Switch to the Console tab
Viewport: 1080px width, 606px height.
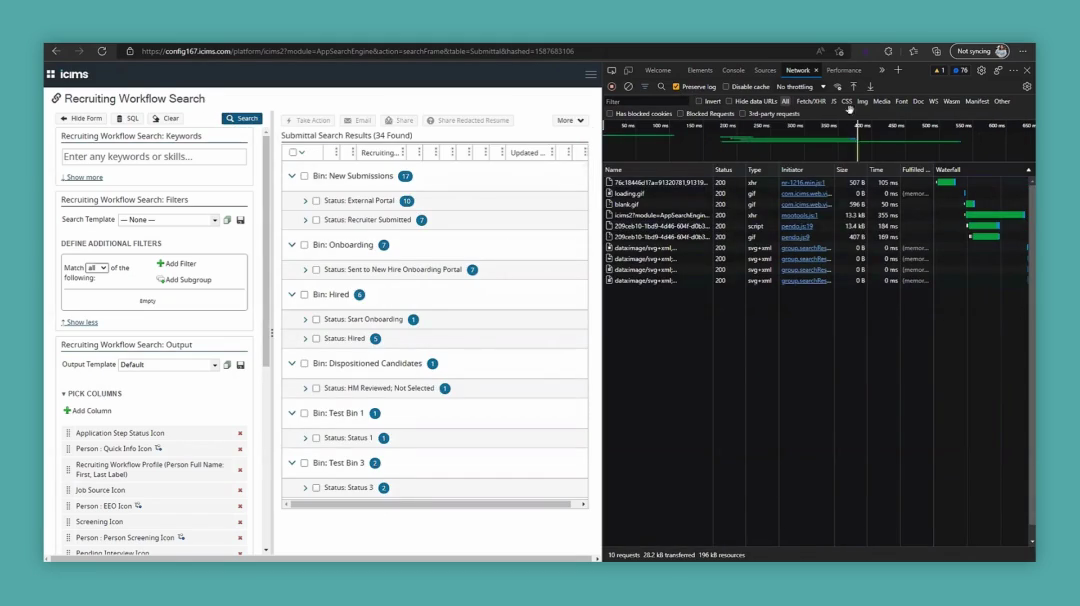[734, 70]
